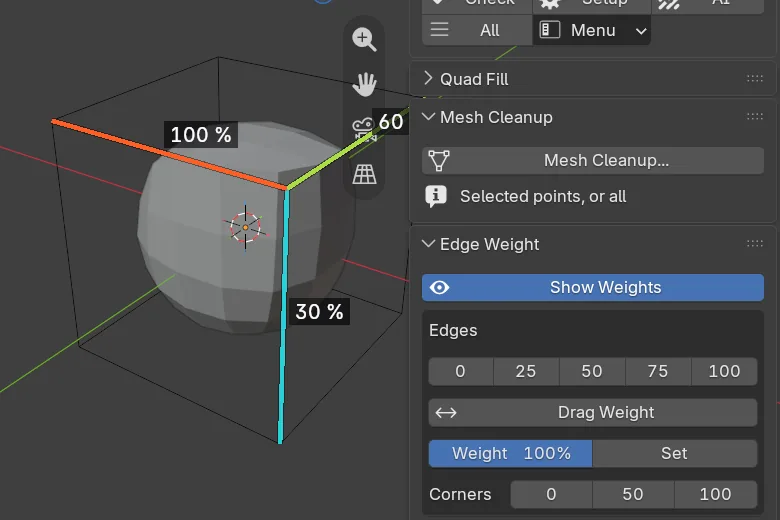Image resolution: width=780 pixels, height=520 pixels.
Task: Click the orange weighted cube edge
Action: pos(169,154)
